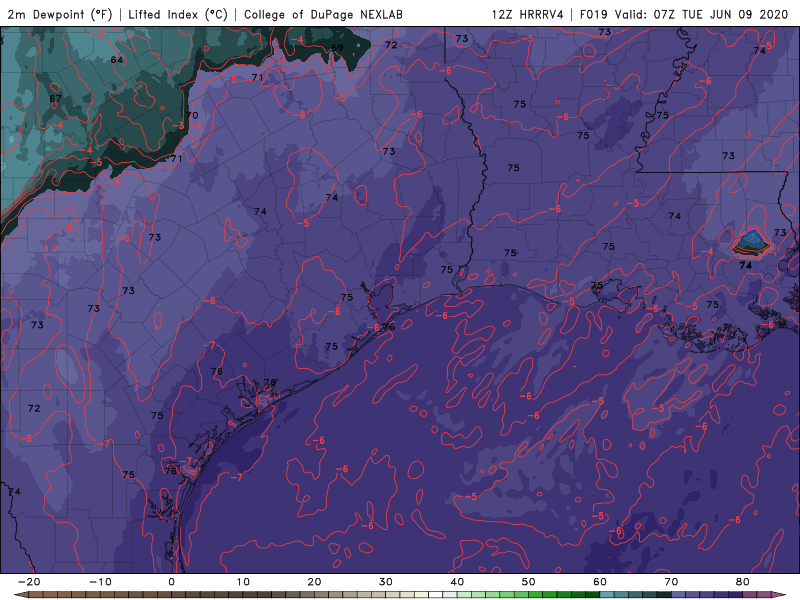Click the "College of DuPage NEXLAB" title

[x=323, y=14]
